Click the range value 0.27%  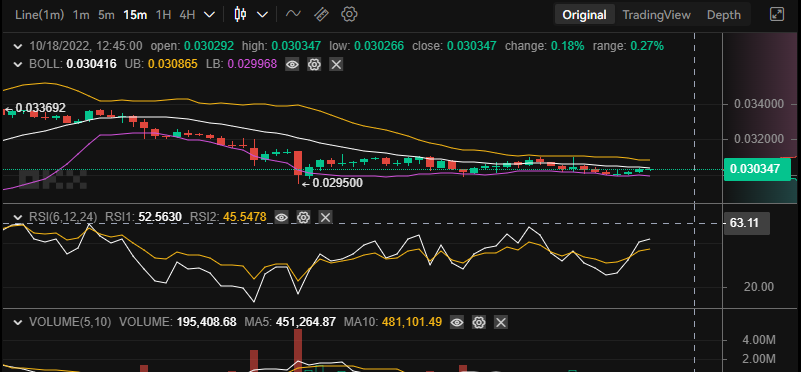[647, 46]
